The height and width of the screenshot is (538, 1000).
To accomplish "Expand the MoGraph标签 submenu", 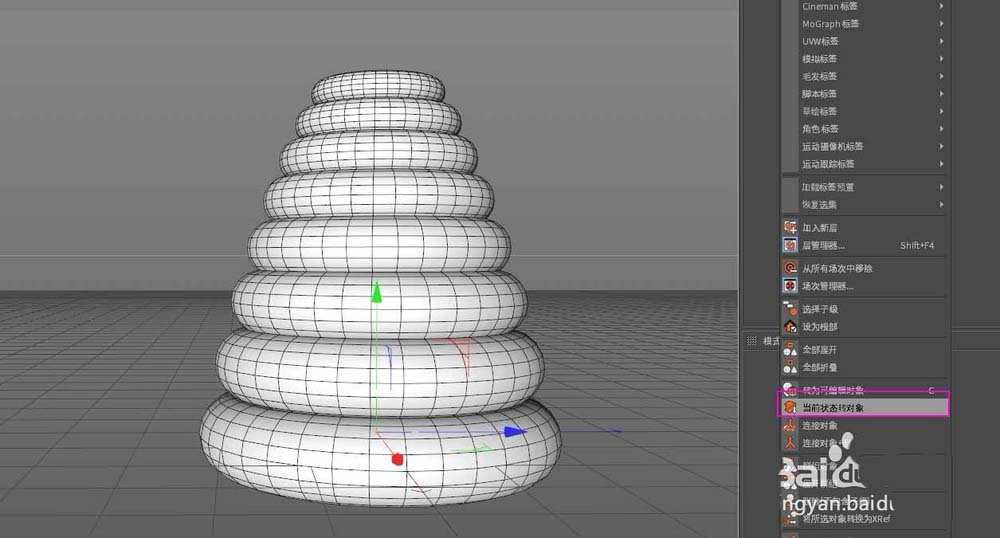I will pos(864,24).
